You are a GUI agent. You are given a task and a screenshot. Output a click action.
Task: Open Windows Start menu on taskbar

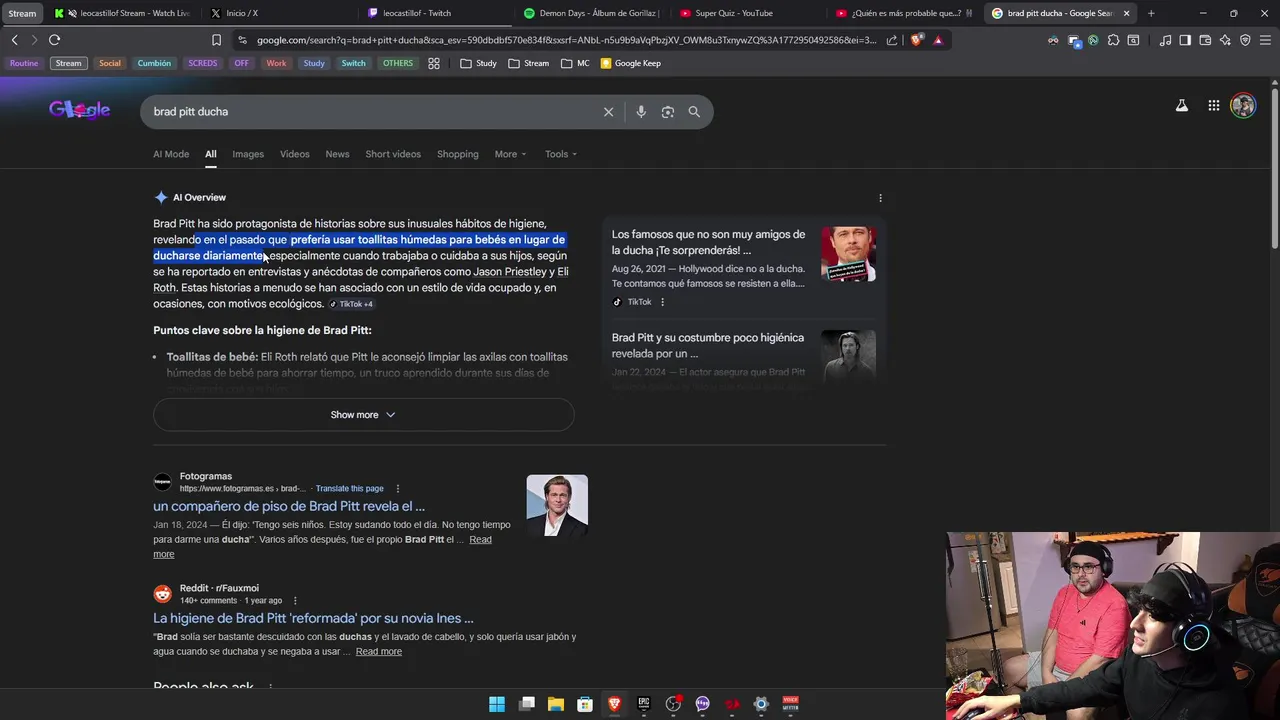click(497, 704)
